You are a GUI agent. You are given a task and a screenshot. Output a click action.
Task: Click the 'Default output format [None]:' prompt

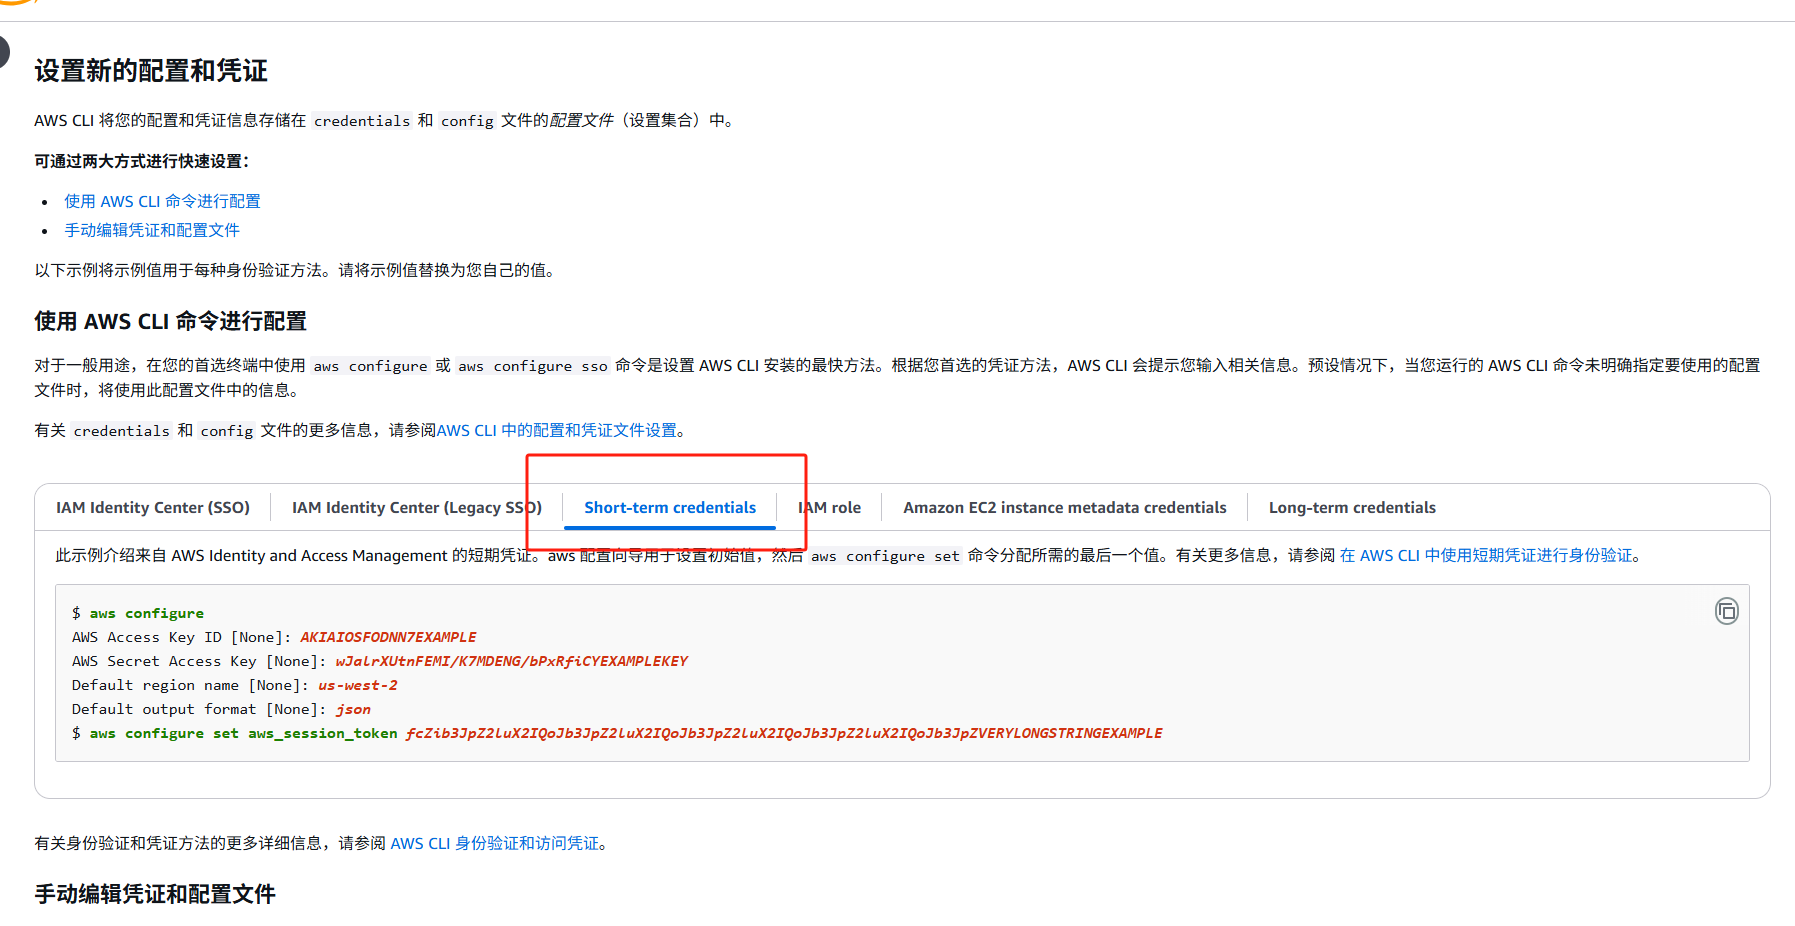[x=199, y=709]
